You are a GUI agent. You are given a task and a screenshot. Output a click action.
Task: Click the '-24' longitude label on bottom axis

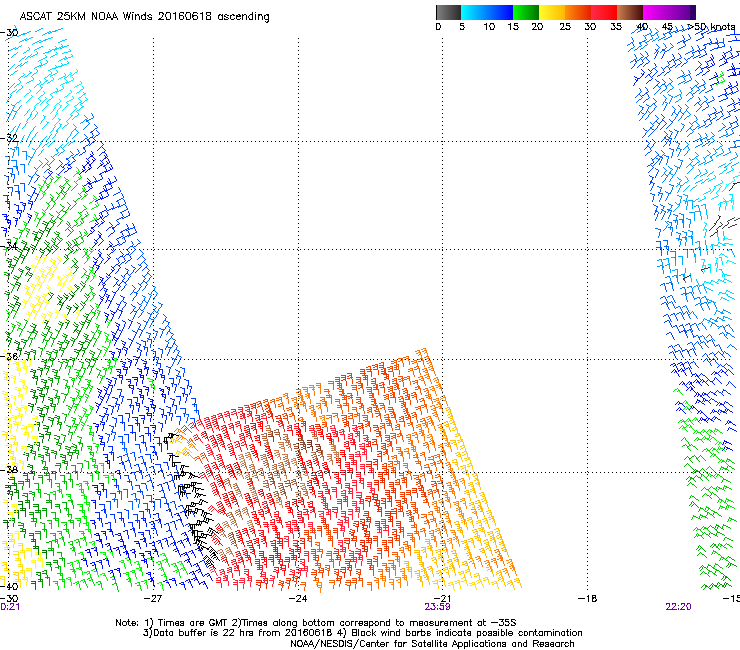tap(298, 599)
